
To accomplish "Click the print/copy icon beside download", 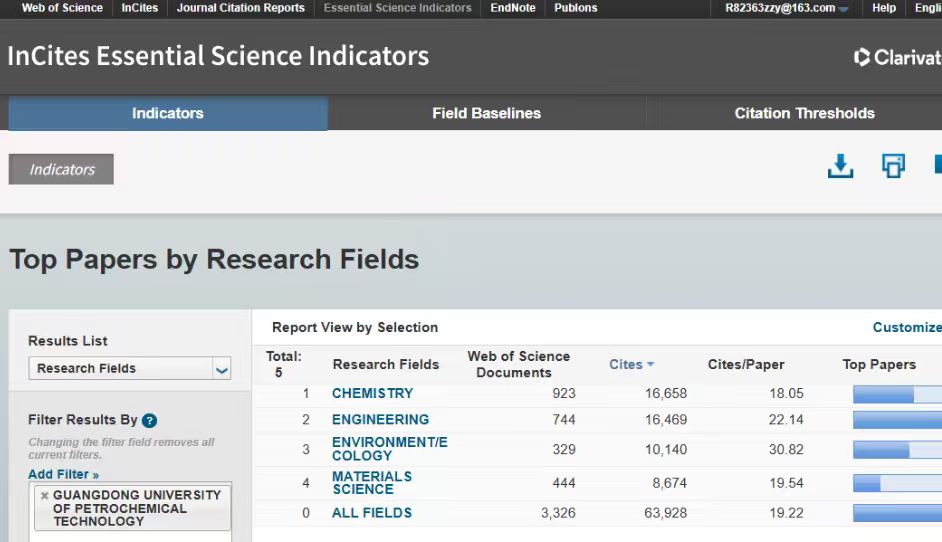I will (x=893, y=166).
